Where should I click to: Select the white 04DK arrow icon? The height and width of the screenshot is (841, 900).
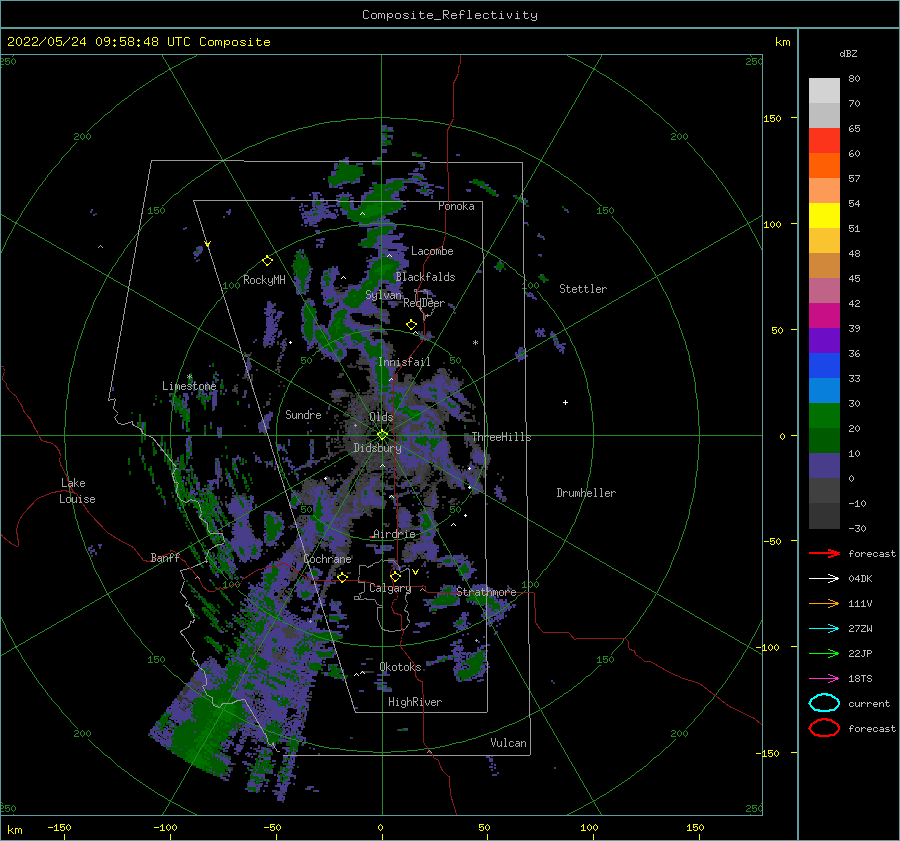824,579
